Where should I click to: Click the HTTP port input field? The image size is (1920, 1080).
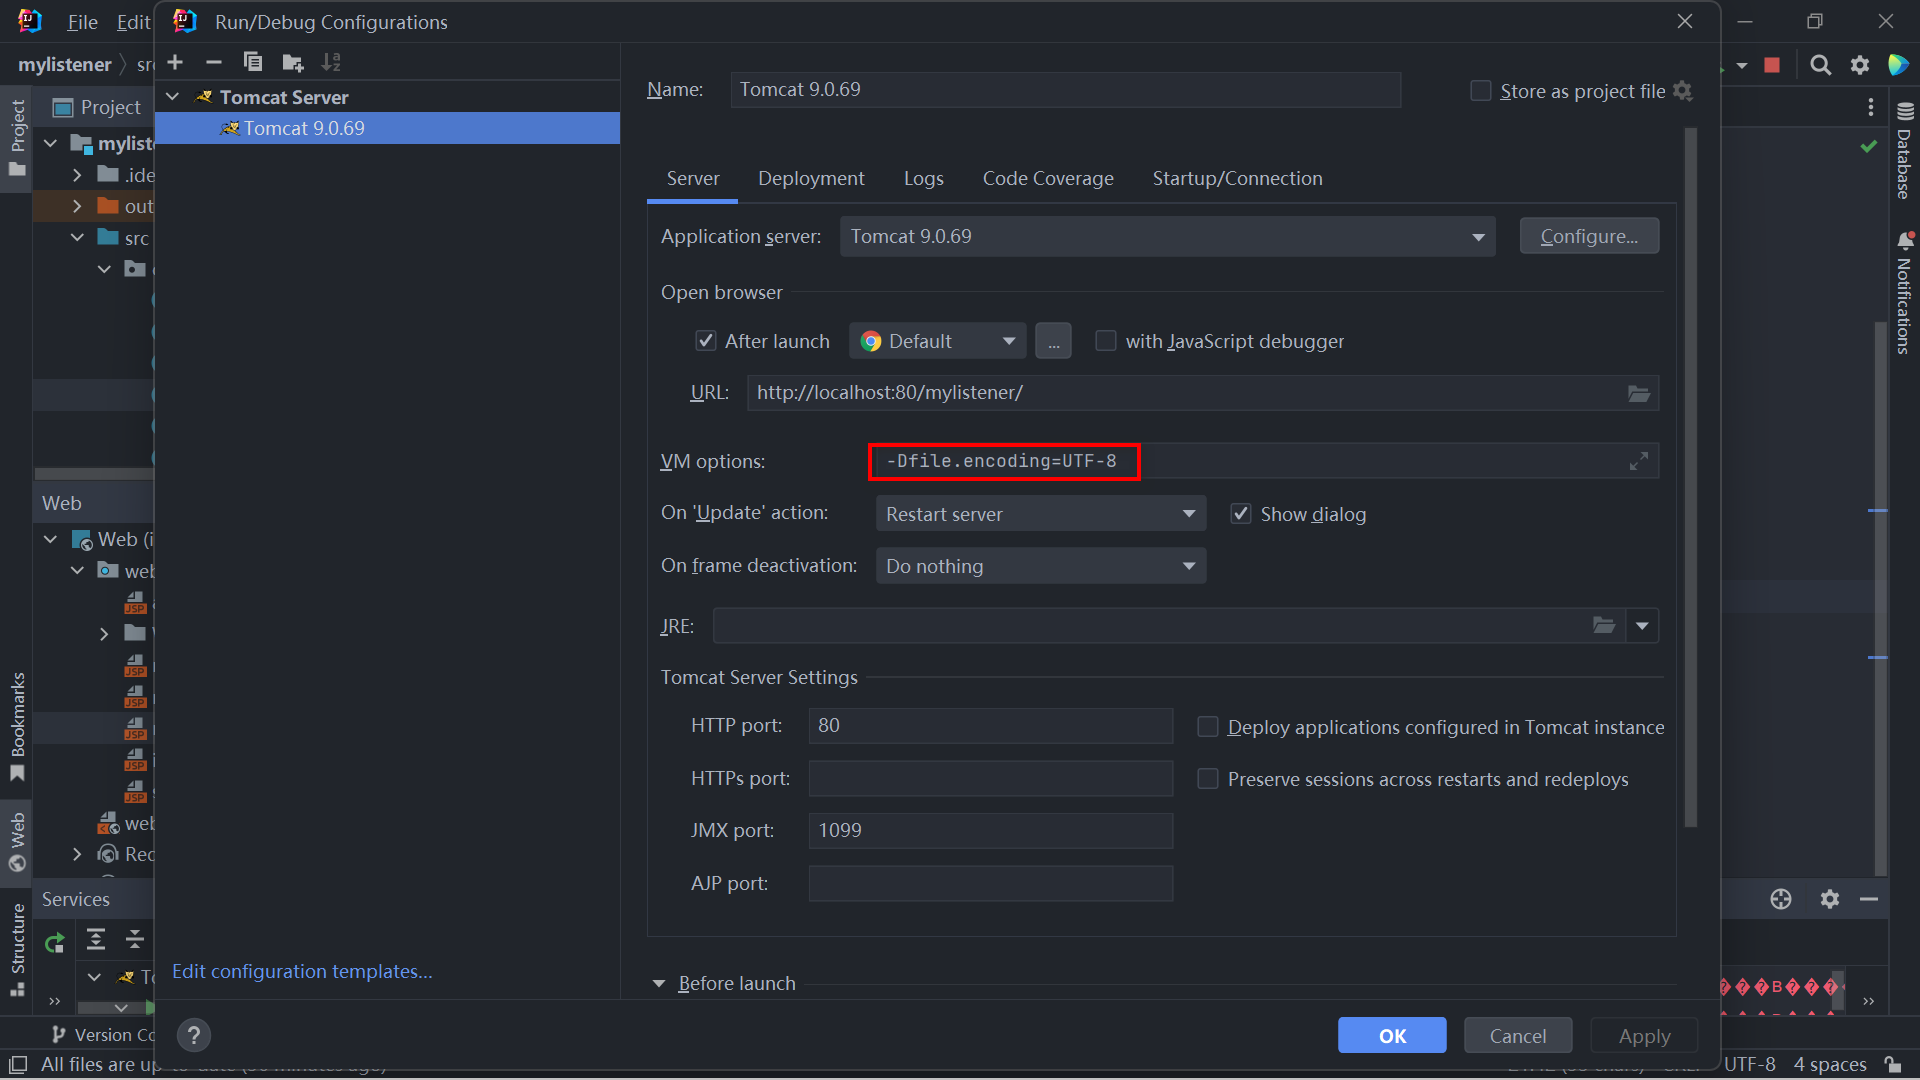(x=990, y=726)
